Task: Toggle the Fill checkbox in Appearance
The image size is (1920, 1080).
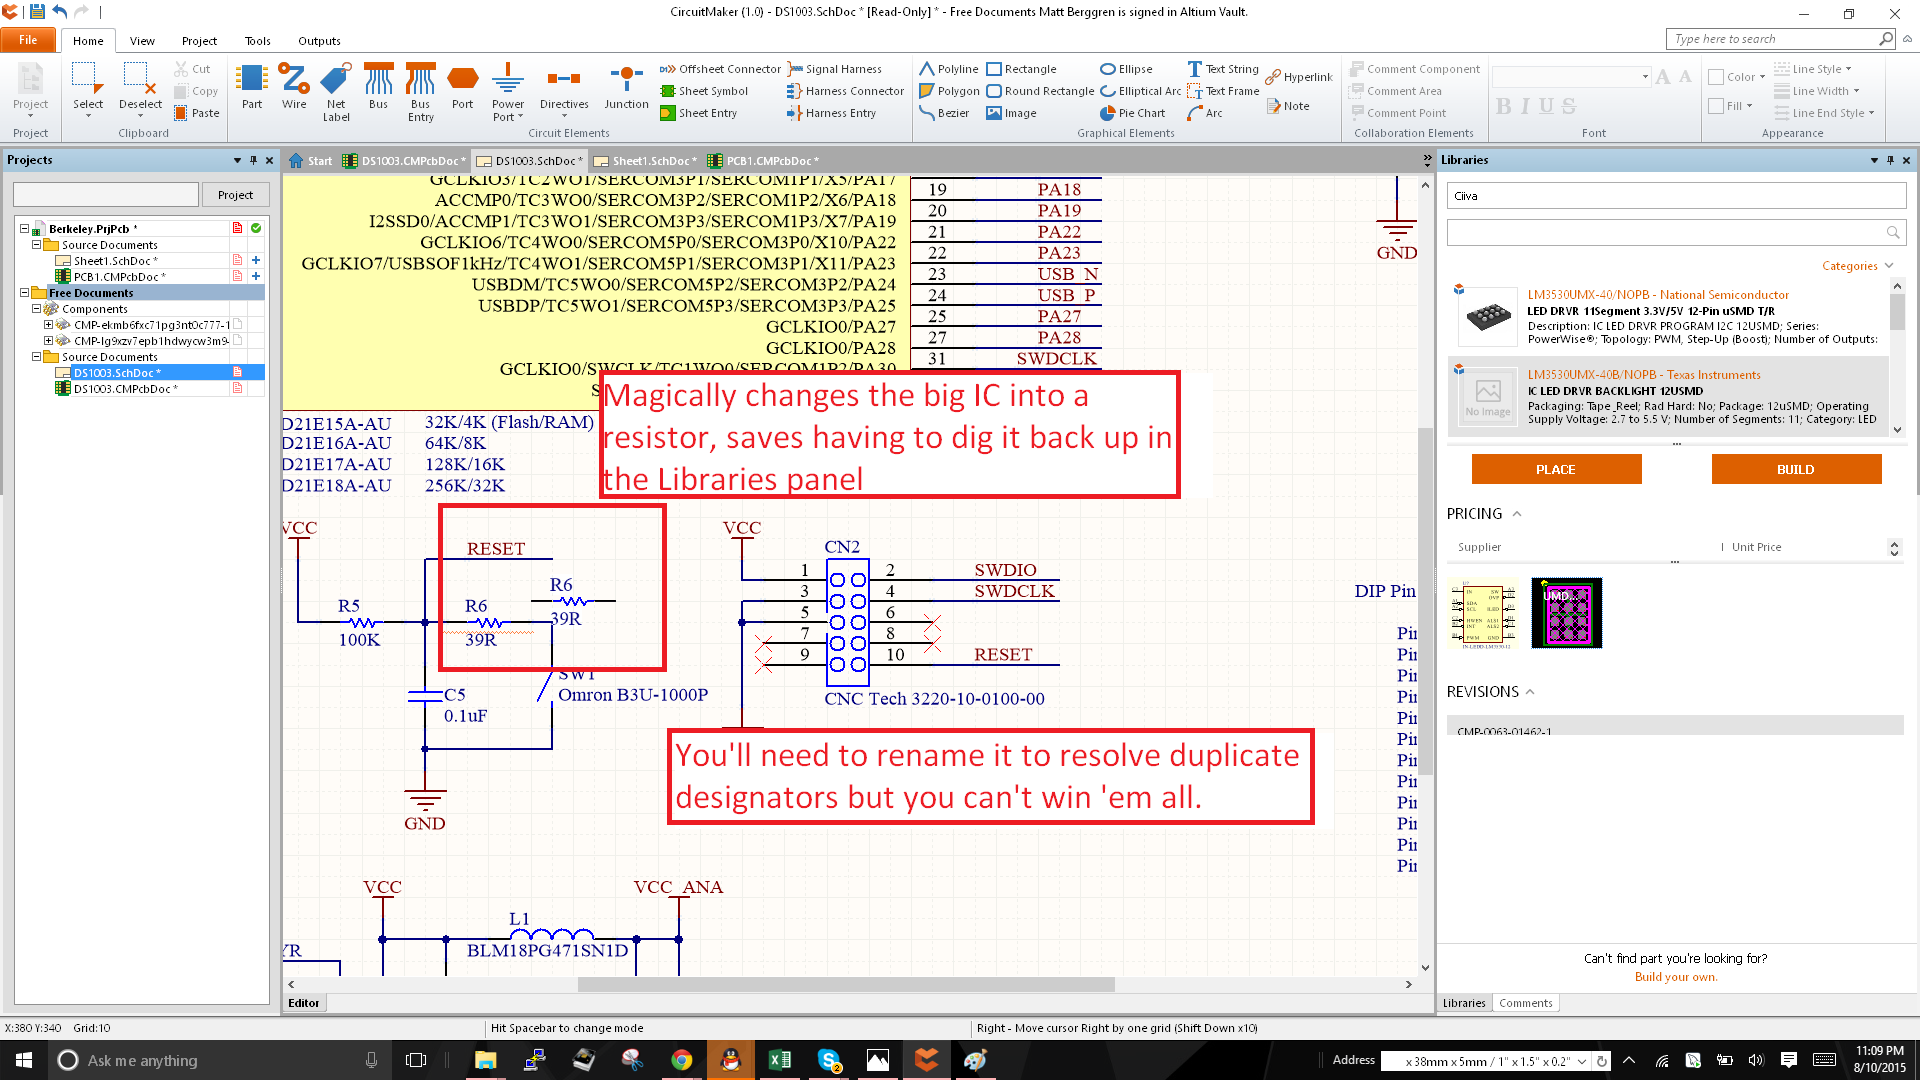Action: [x=1716, y=106]
